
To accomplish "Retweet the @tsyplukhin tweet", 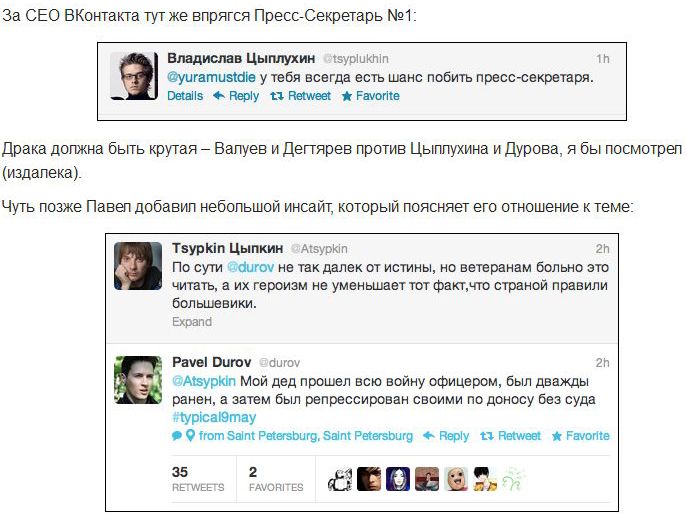I will pos(301,96).
